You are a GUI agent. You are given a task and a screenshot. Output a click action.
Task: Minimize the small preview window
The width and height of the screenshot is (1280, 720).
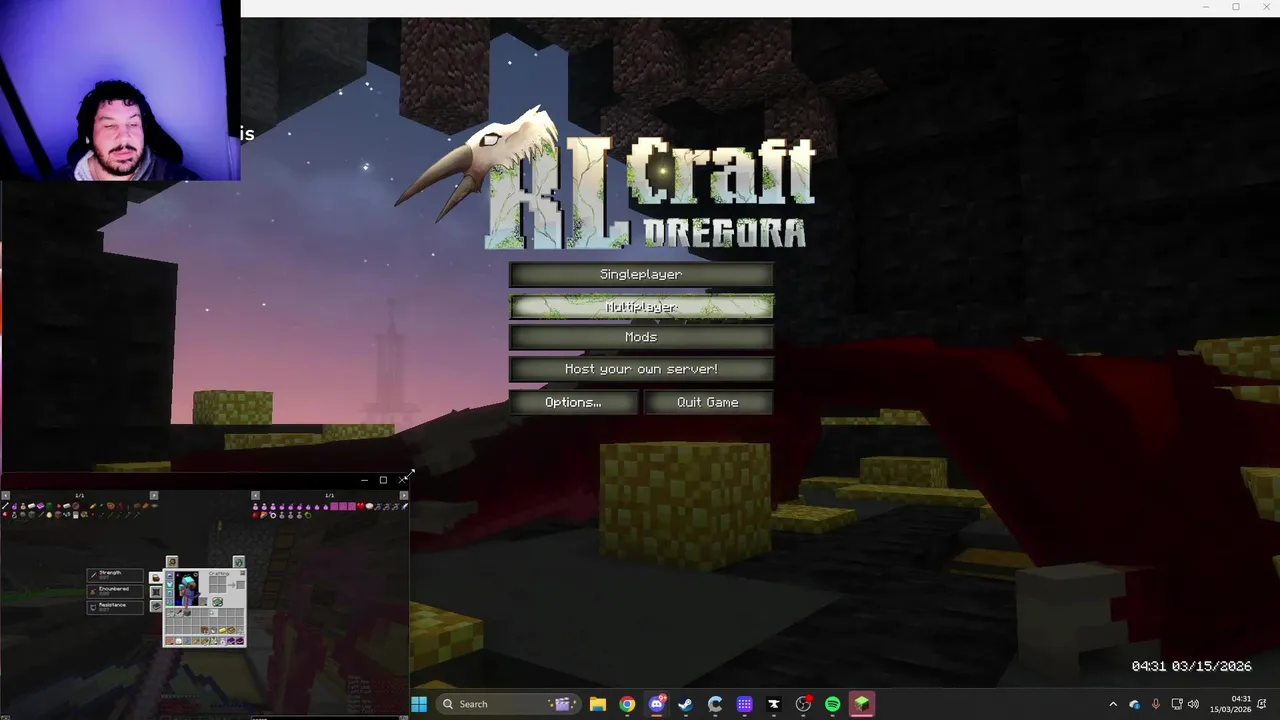pos(364,480)
